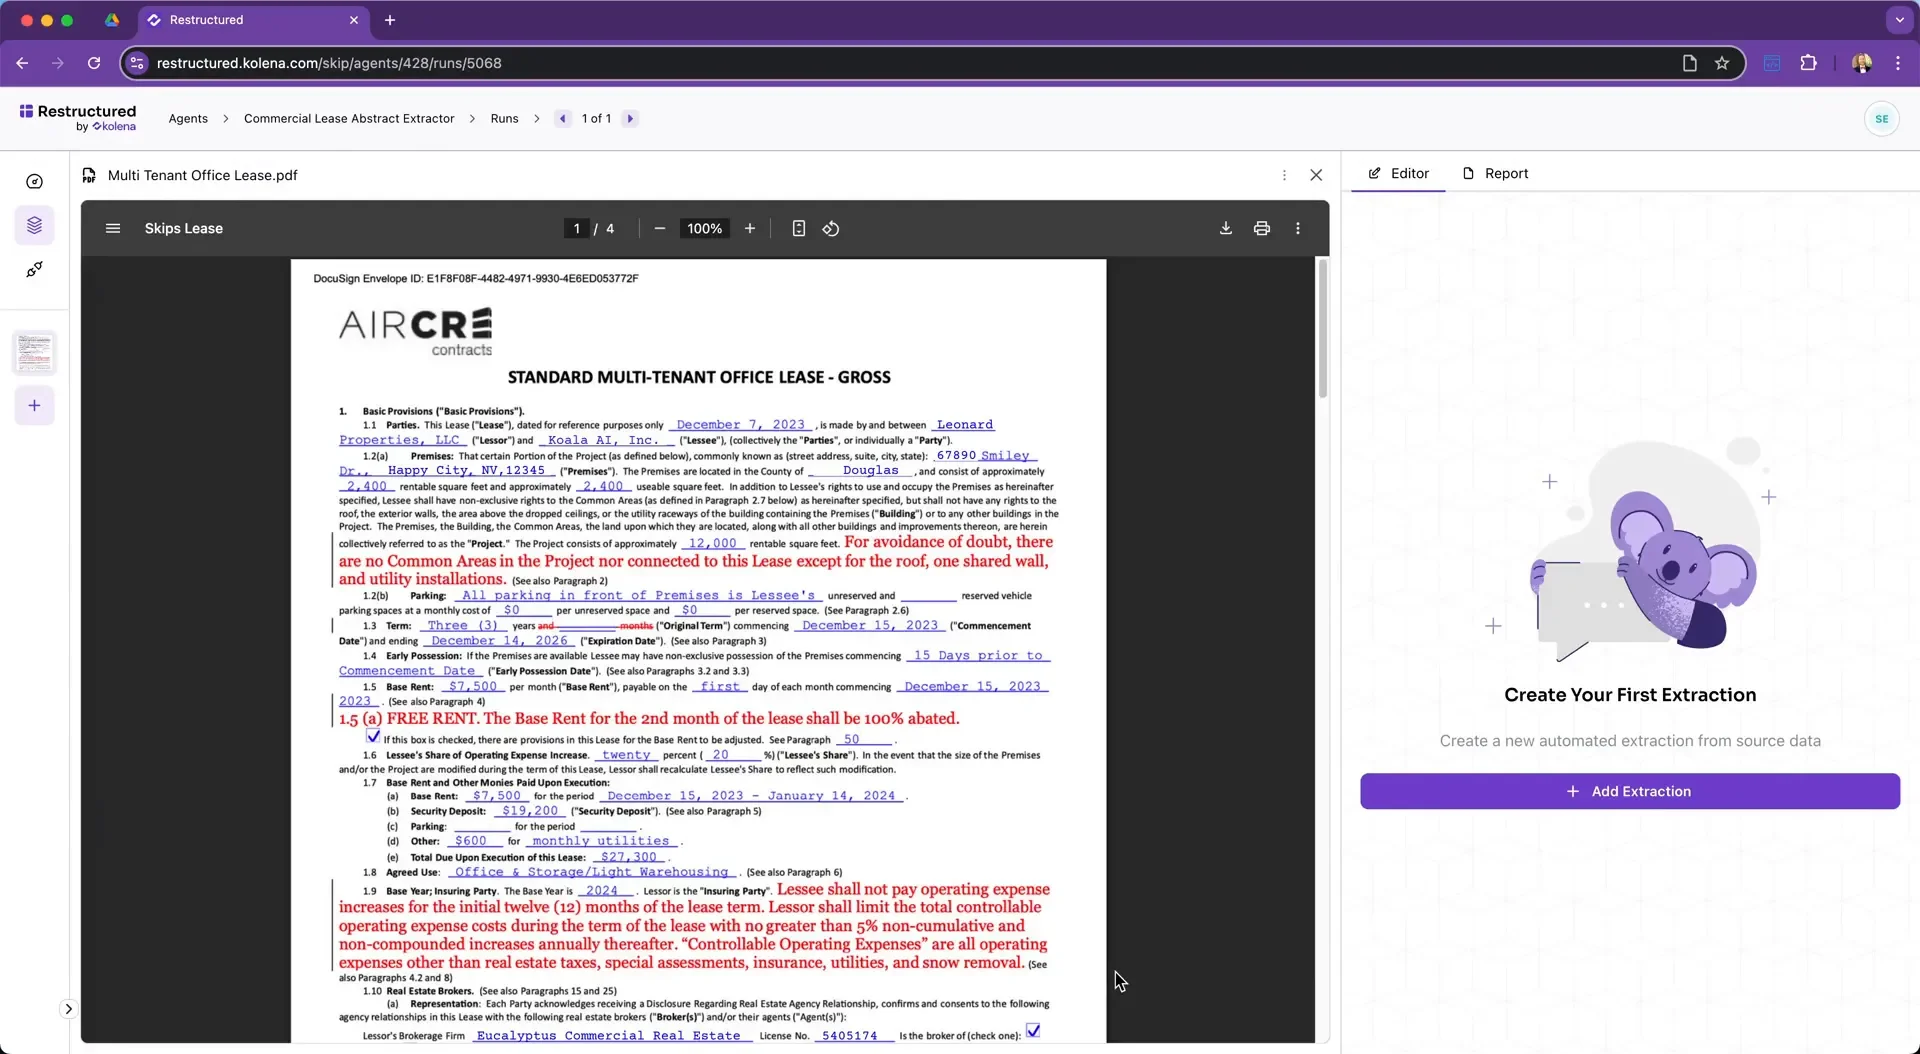Open document options next to file name
Image resolution: width=1920 pixels, height=1054 pixels.
1284,175
